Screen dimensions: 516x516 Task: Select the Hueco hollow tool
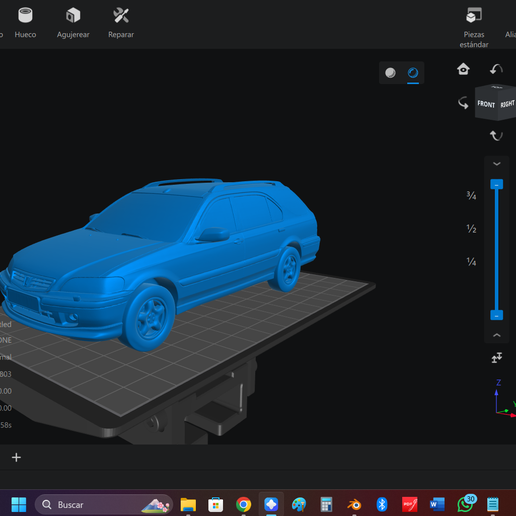click(25, 23)
